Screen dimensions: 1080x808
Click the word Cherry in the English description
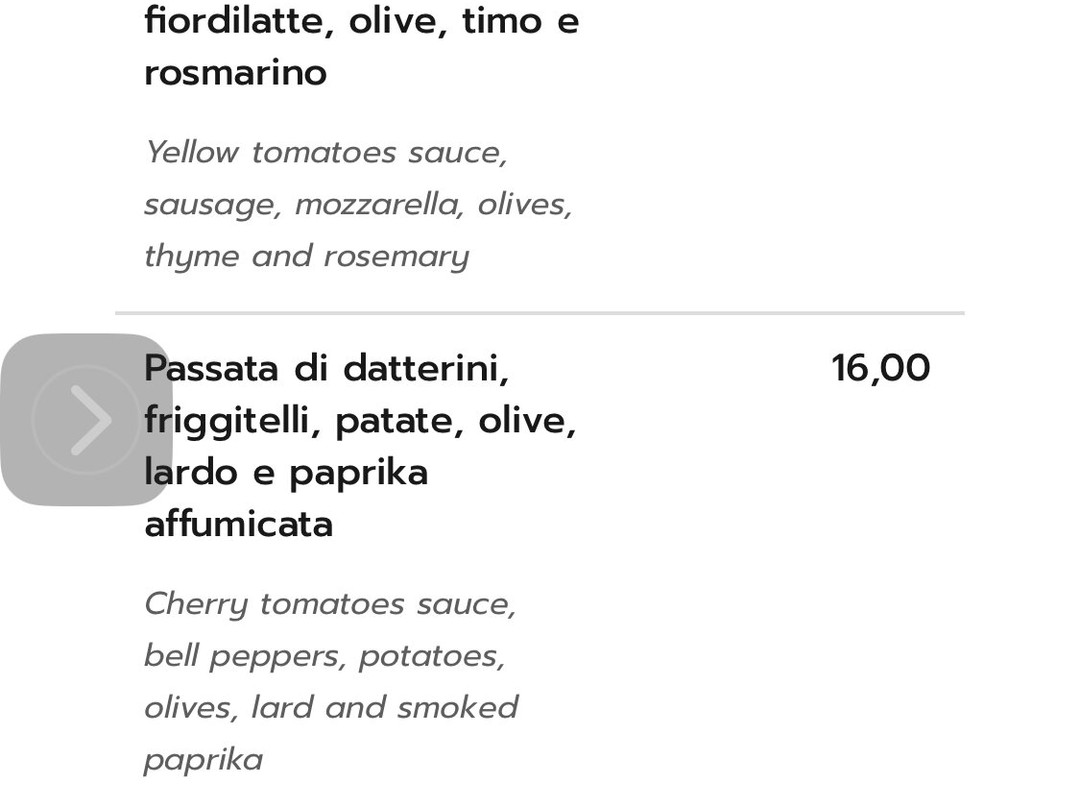[195, 605]
